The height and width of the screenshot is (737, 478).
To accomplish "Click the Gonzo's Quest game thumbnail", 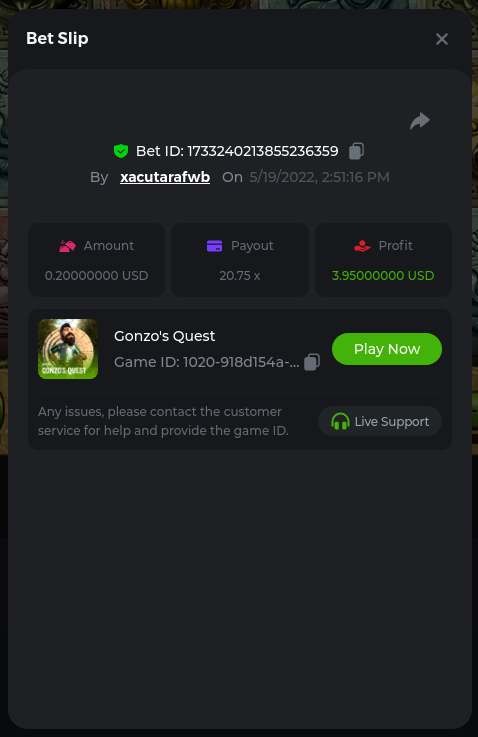I will 68,349.
